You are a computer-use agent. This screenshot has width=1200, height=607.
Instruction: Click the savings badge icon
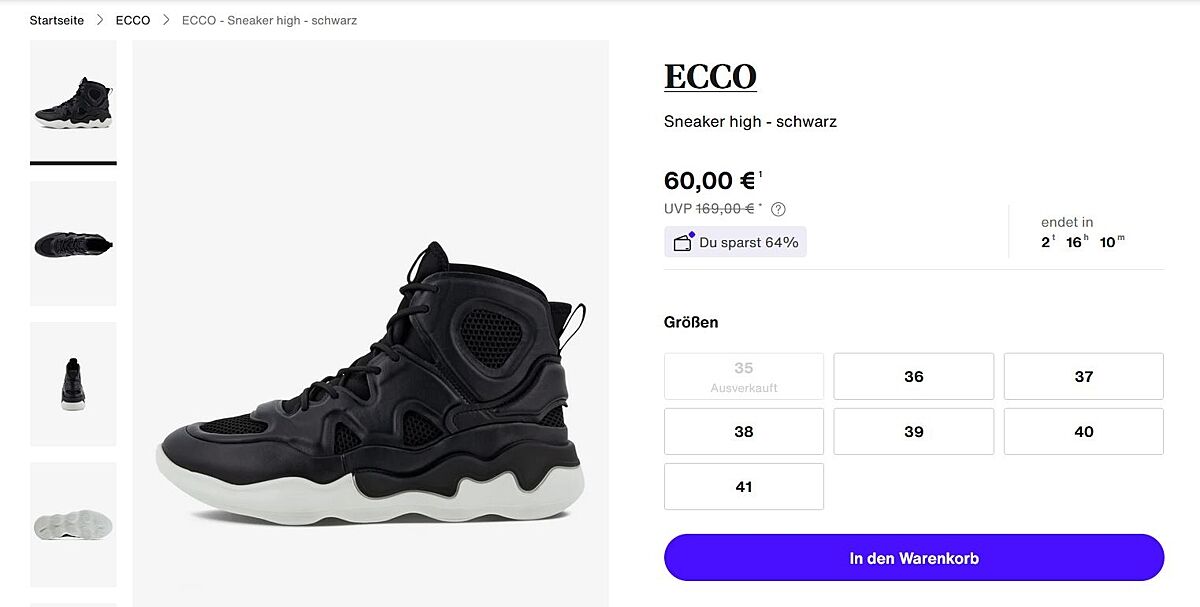point(684,242)
